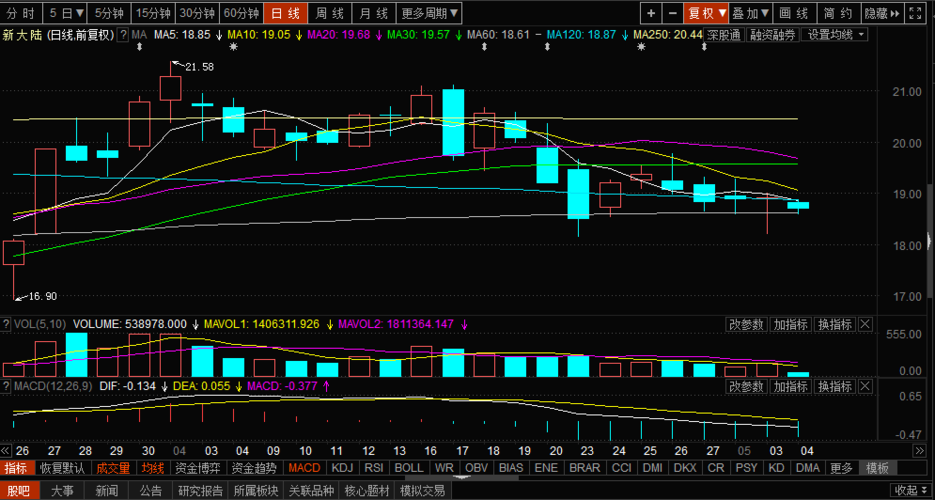The width and height of the screenshot is (935, 500).
Task: Click the help question mark next to 新大陆 title
Action: [x=123, y=35]
